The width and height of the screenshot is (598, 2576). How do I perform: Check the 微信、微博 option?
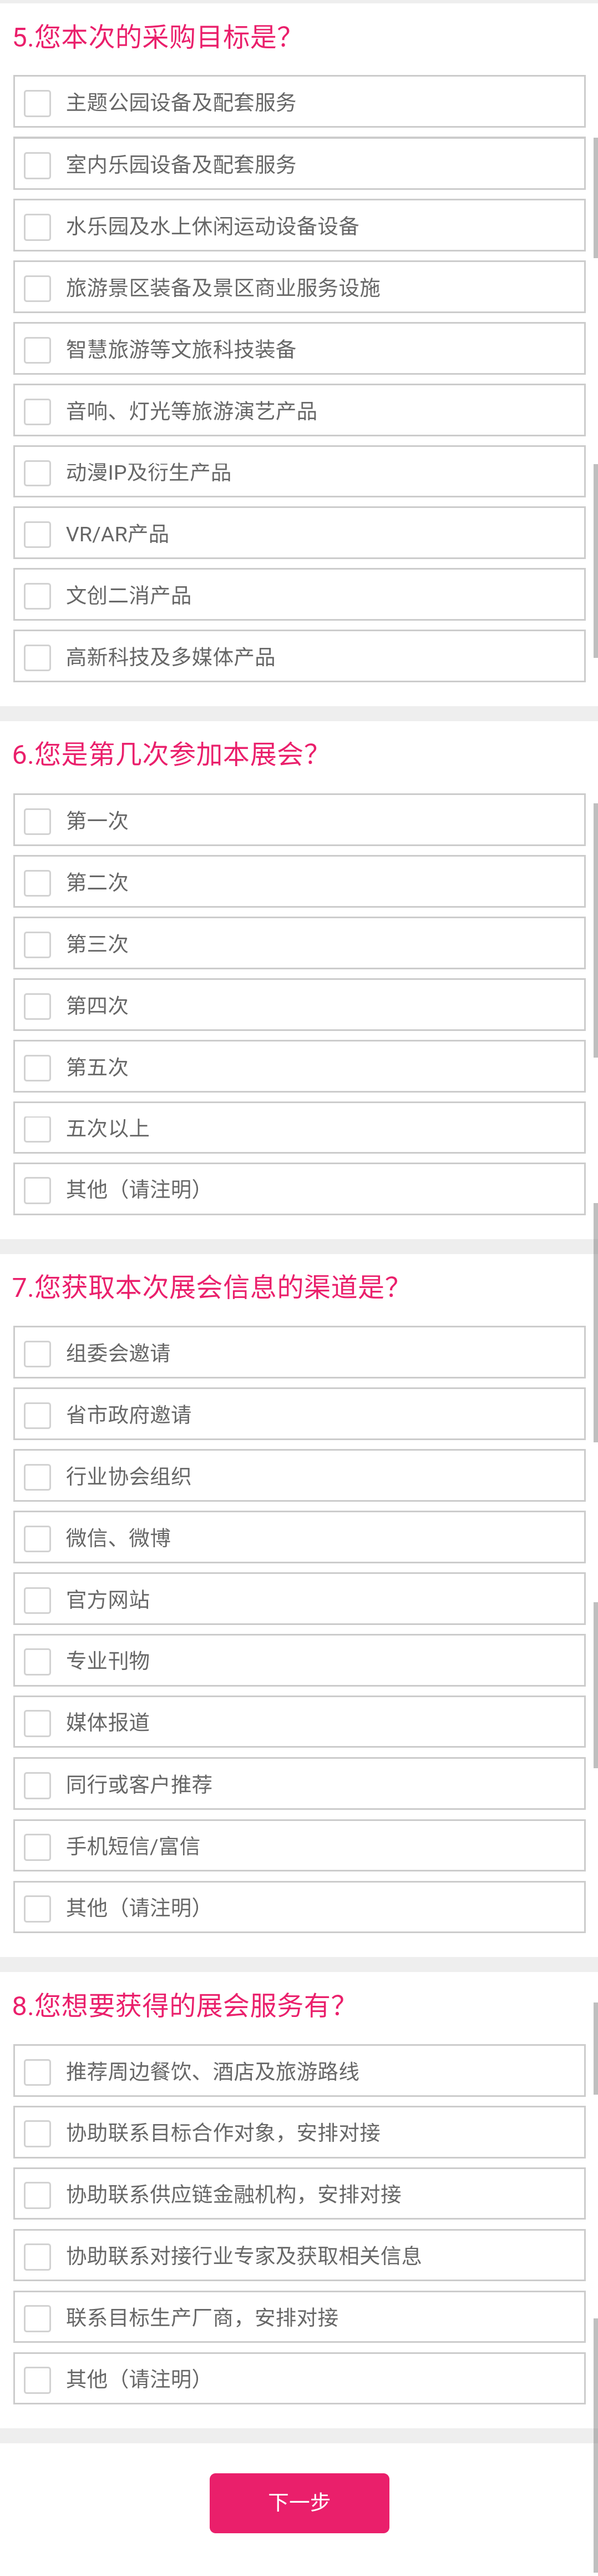click(299, 1537)
